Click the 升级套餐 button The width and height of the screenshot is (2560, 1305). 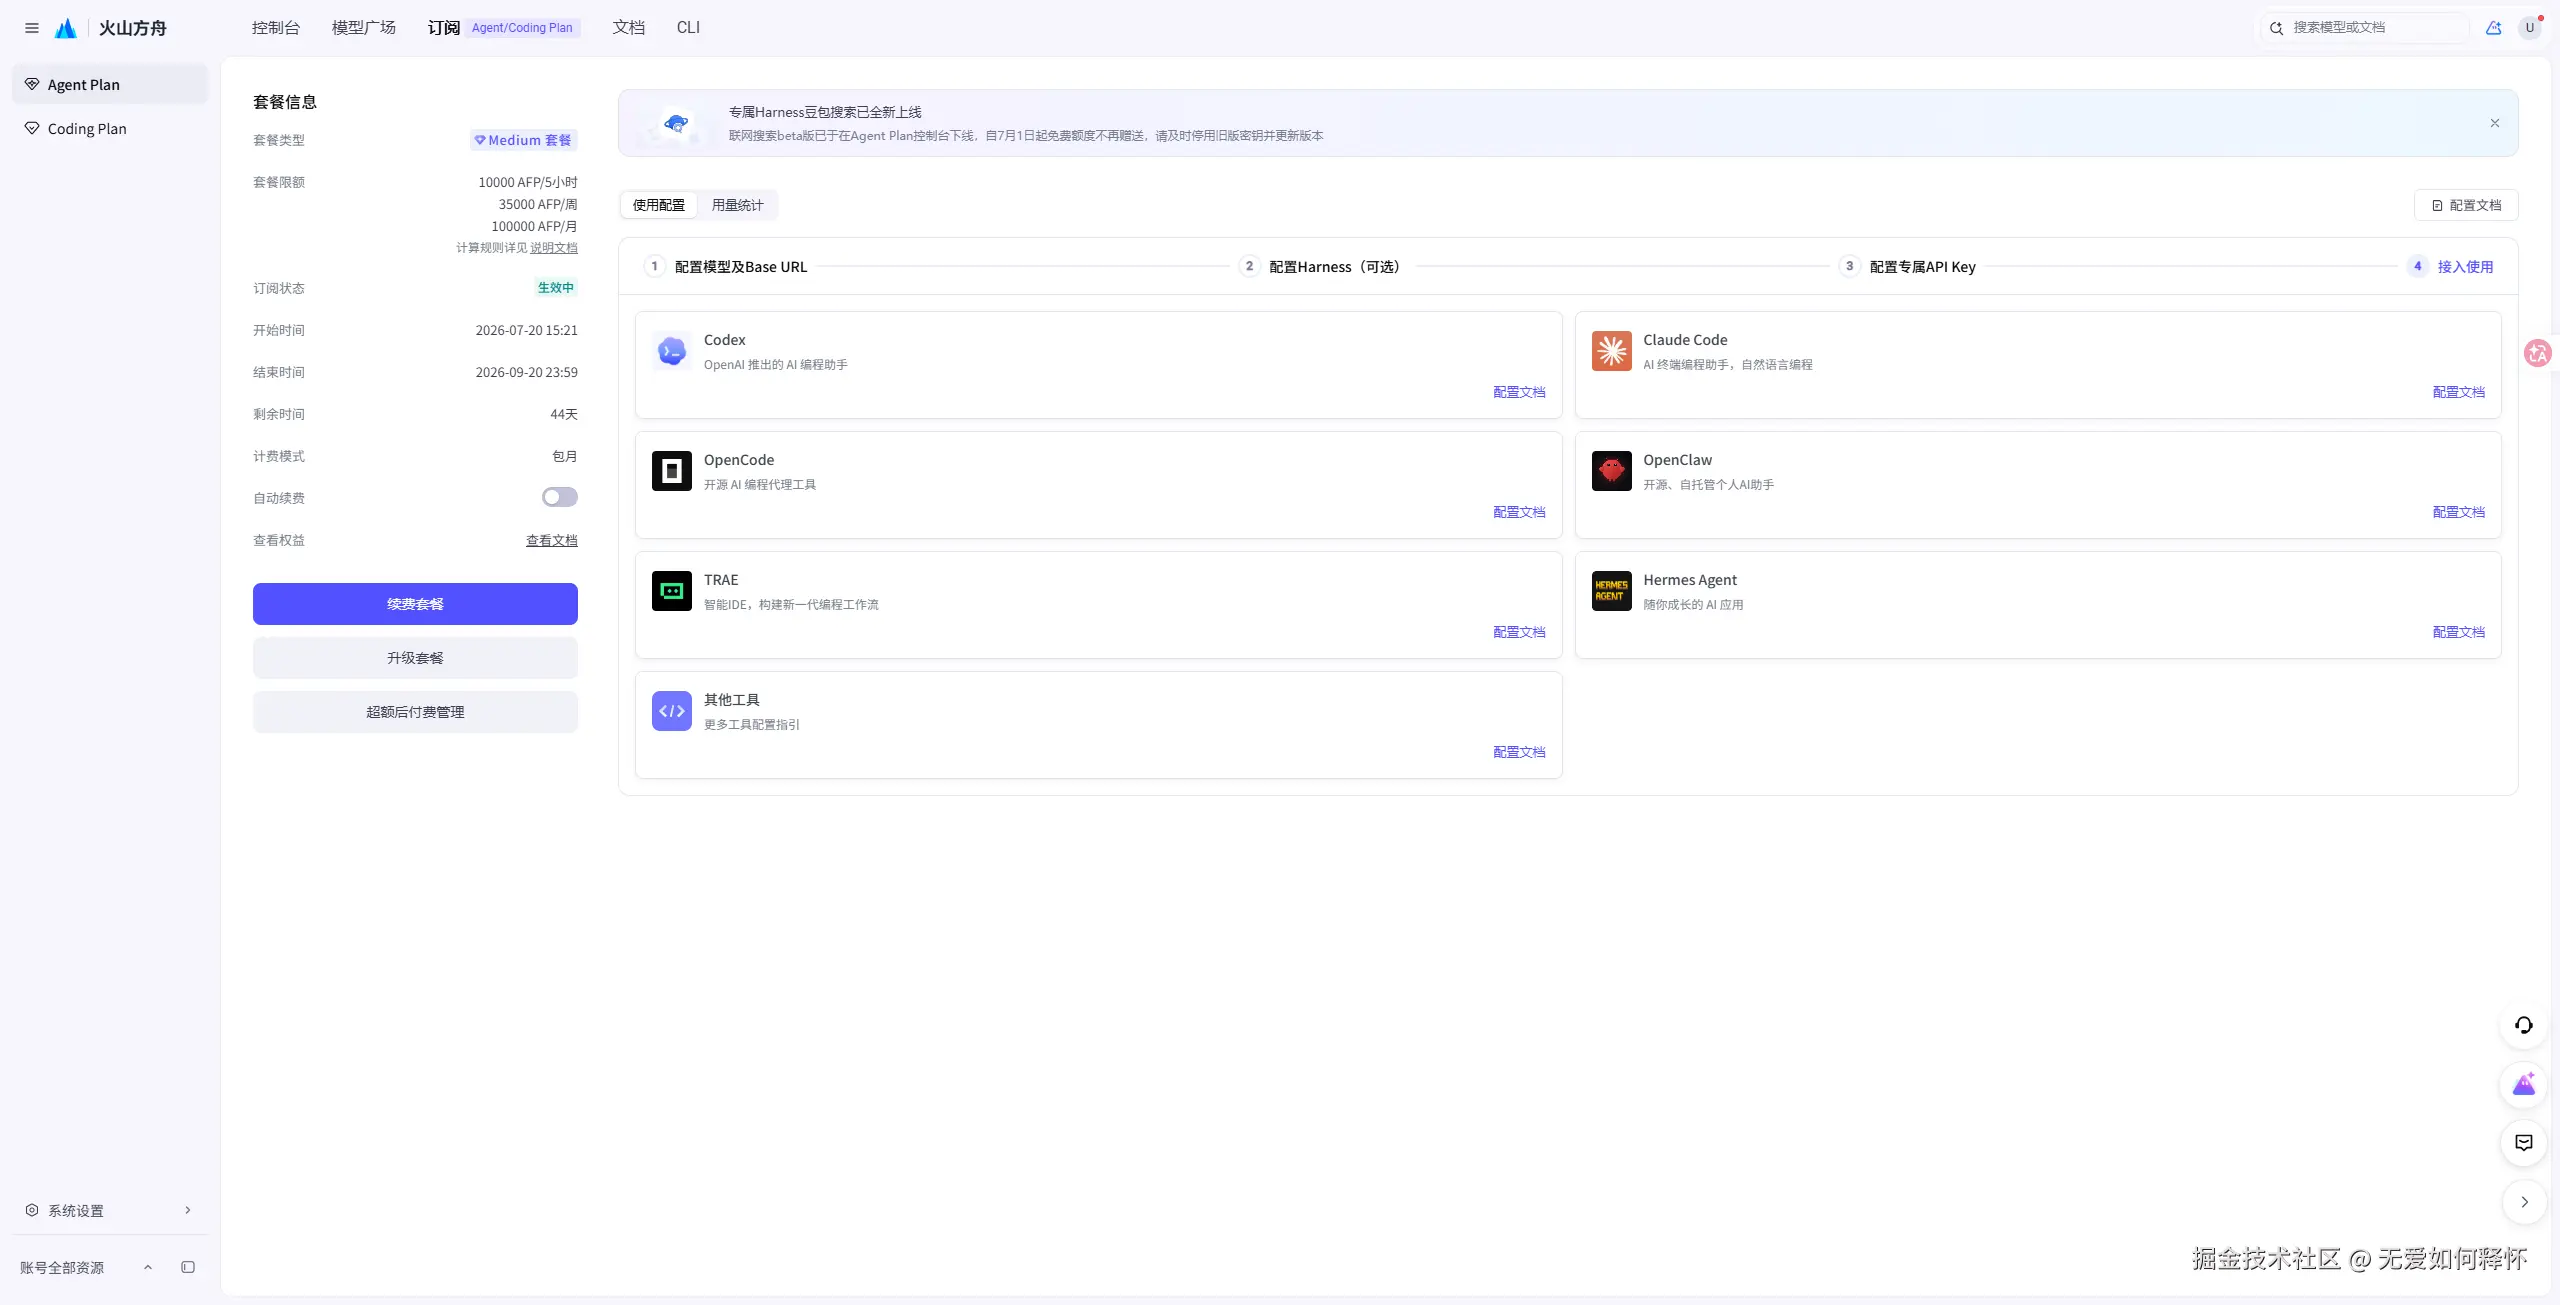[415, 658]
